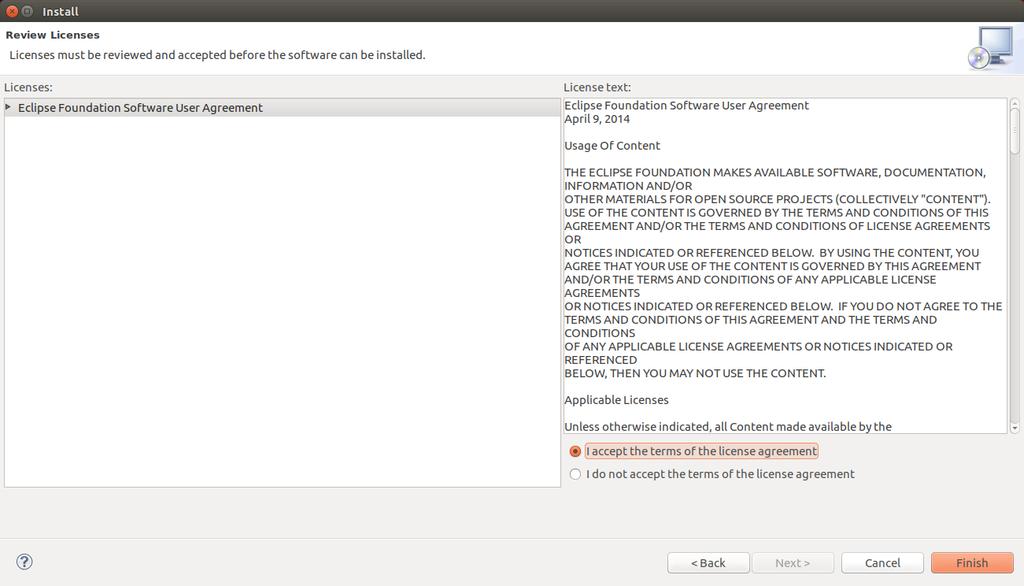Screen dimensions: 1024x586
Task: Click the disabled Next button
Action: coord(793,562)
